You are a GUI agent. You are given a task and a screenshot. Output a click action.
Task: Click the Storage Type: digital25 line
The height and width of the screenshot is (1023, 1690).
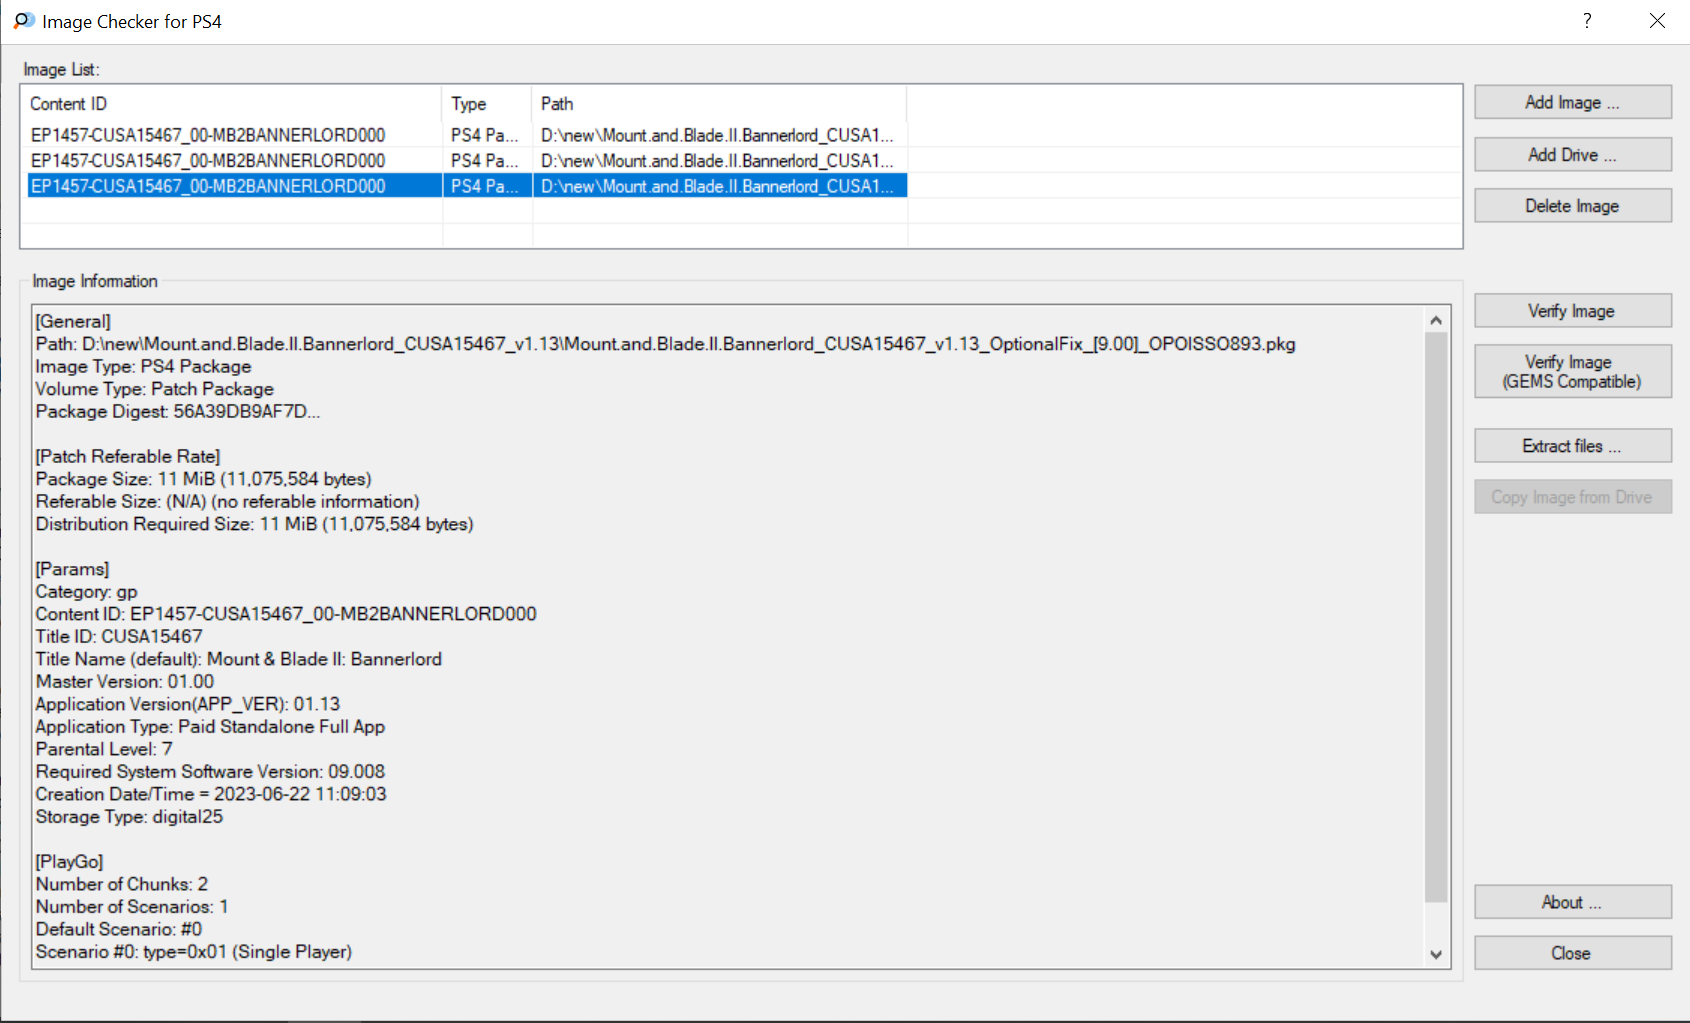pyautogui.click(x=129, y=816)
